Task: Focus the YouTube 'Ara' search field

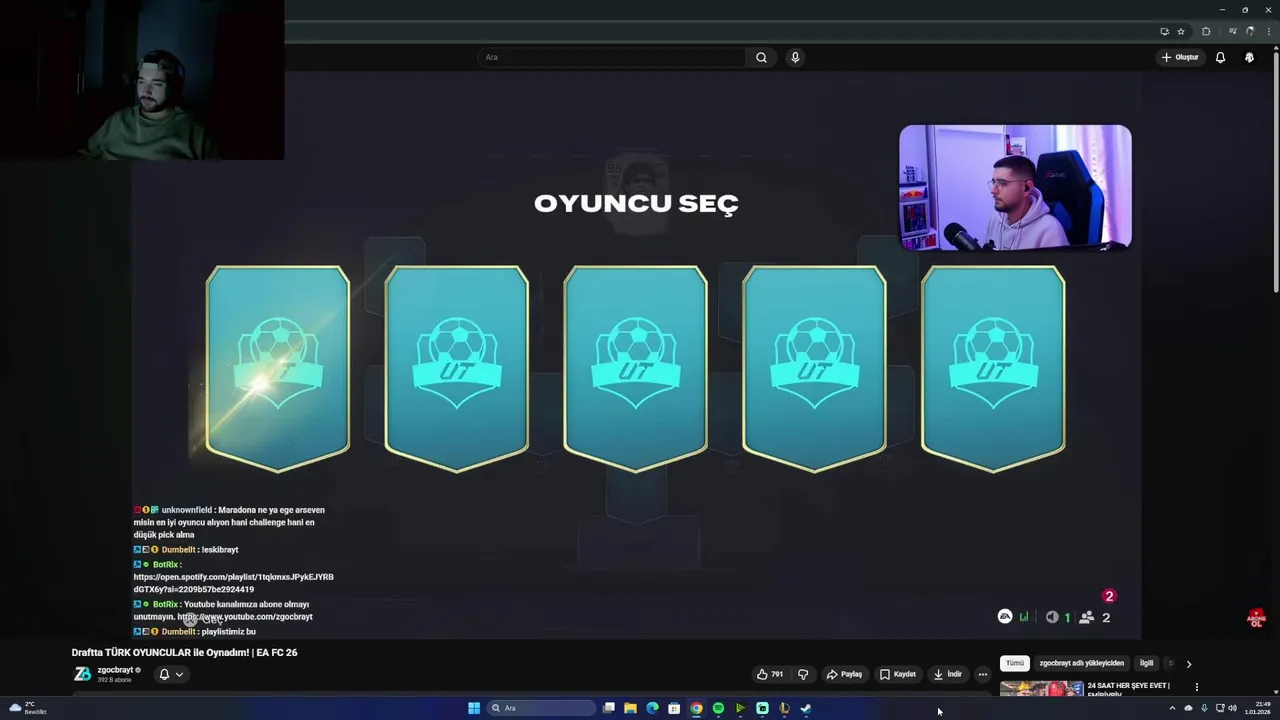Action: click(x=612, y=57)
